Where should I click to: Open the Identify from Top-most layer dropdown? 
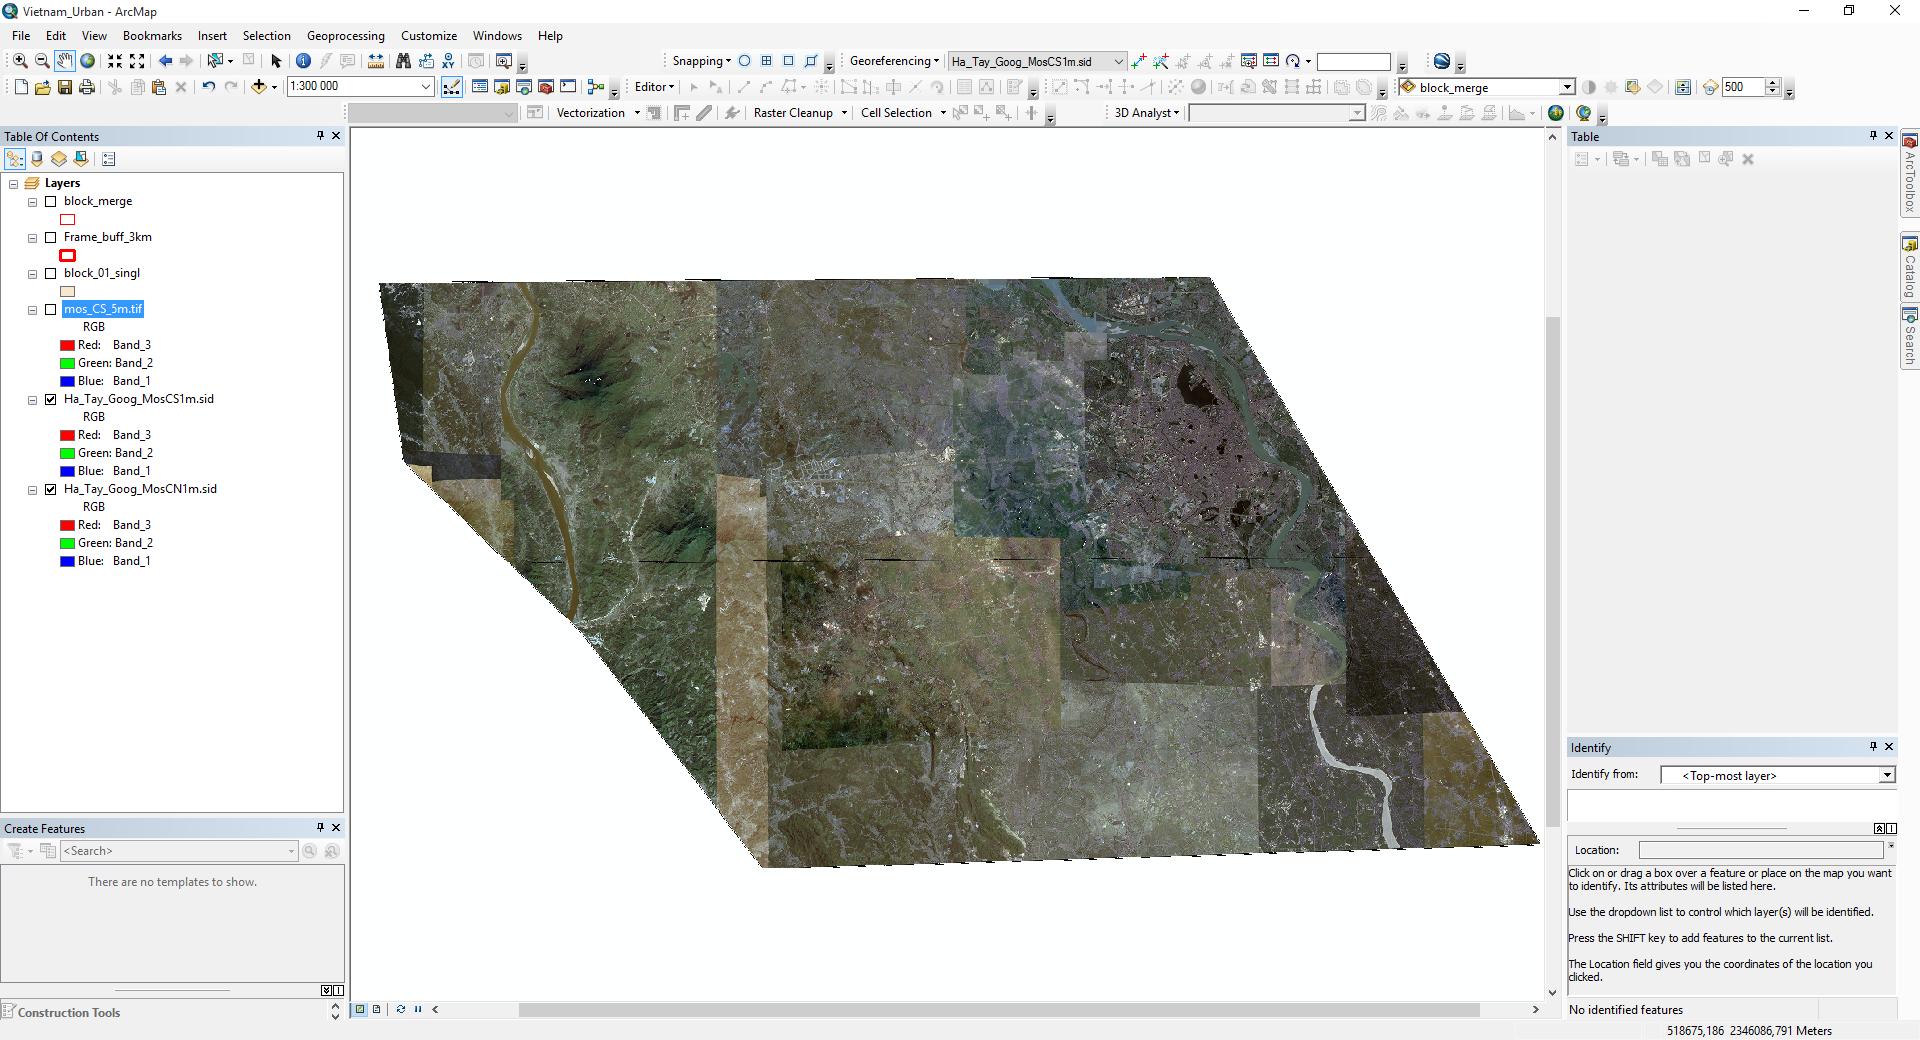click(1886, 775)
